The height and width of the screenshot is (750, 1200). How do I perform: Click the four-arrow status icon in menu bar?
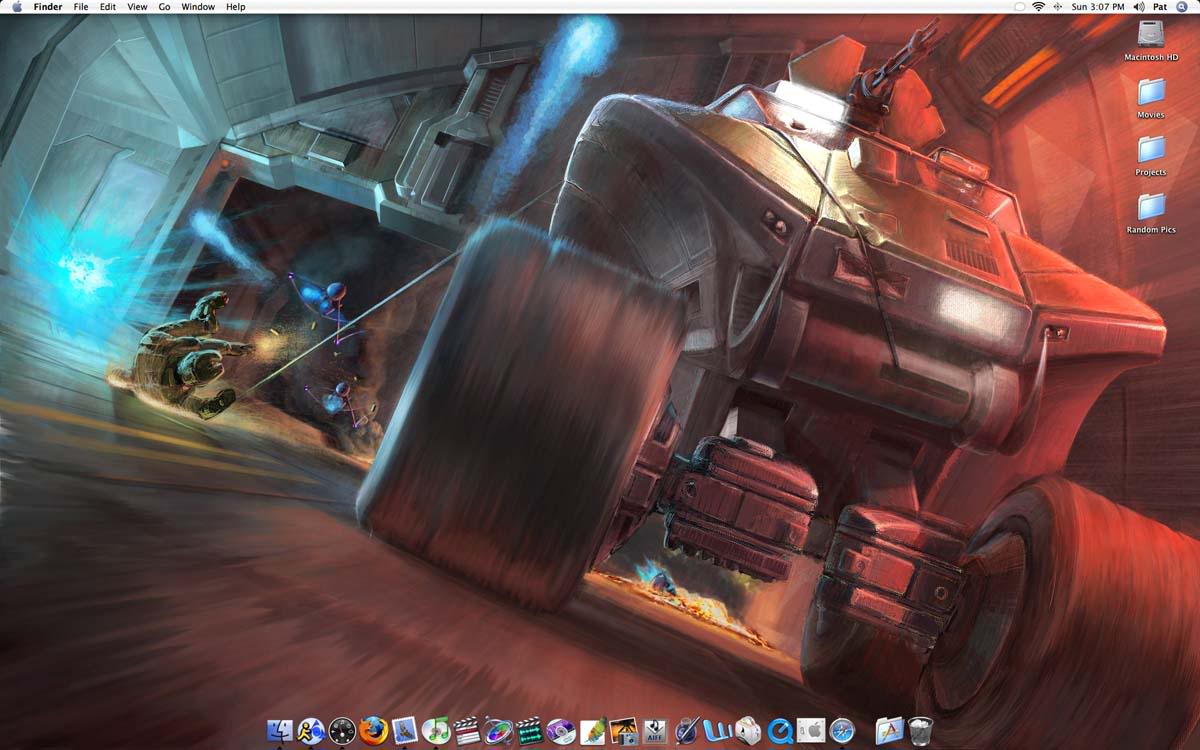(1058, 7)
